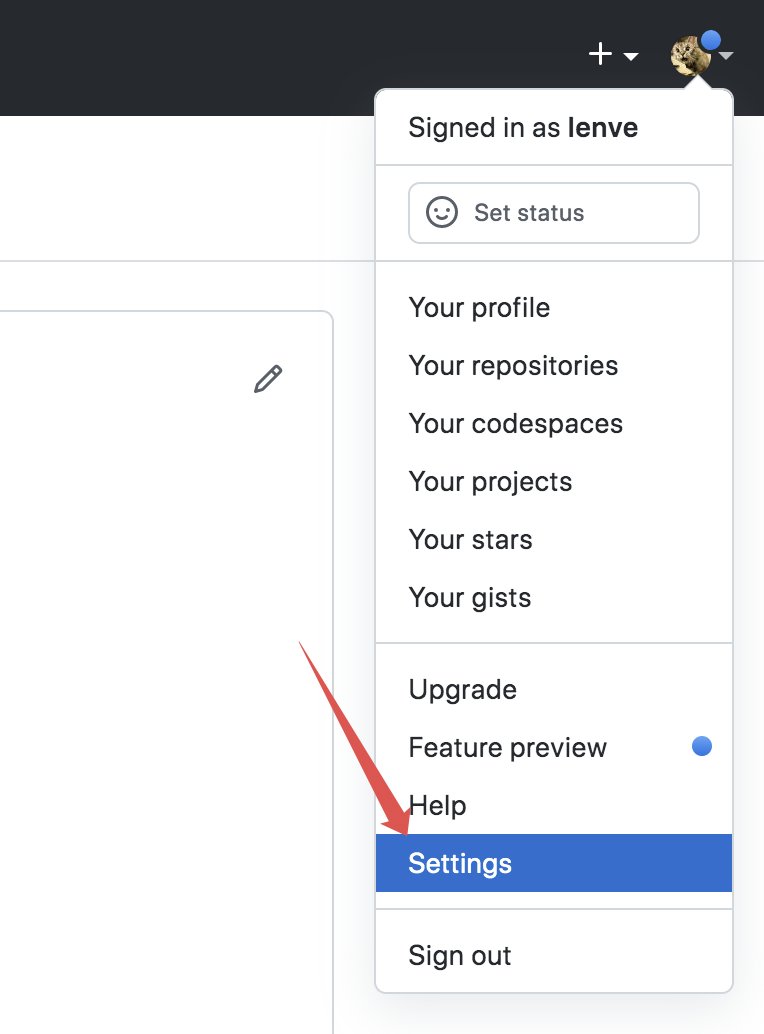Click the user avatar picture

coord(690,56)
